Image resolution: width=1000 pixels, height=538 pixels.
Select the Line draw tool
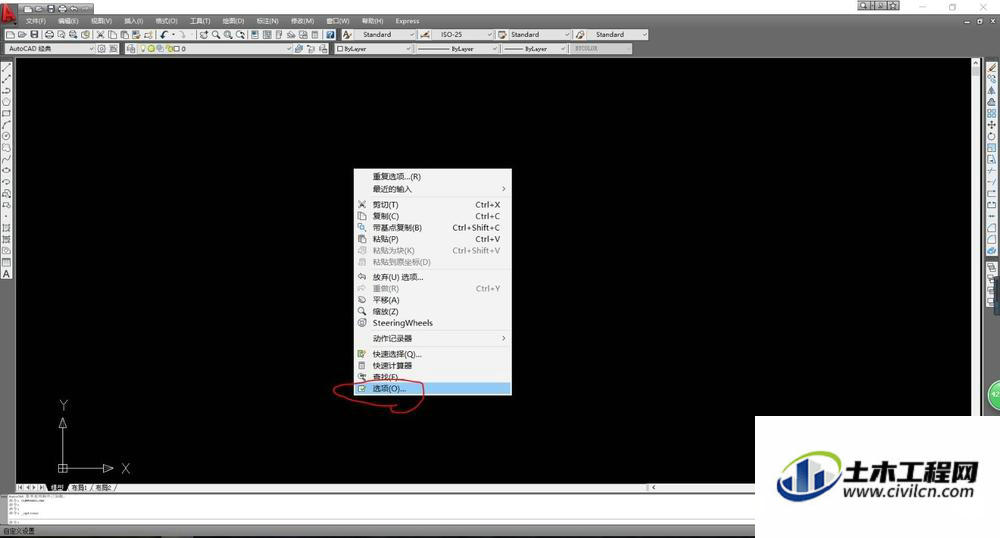coord(6,68)
